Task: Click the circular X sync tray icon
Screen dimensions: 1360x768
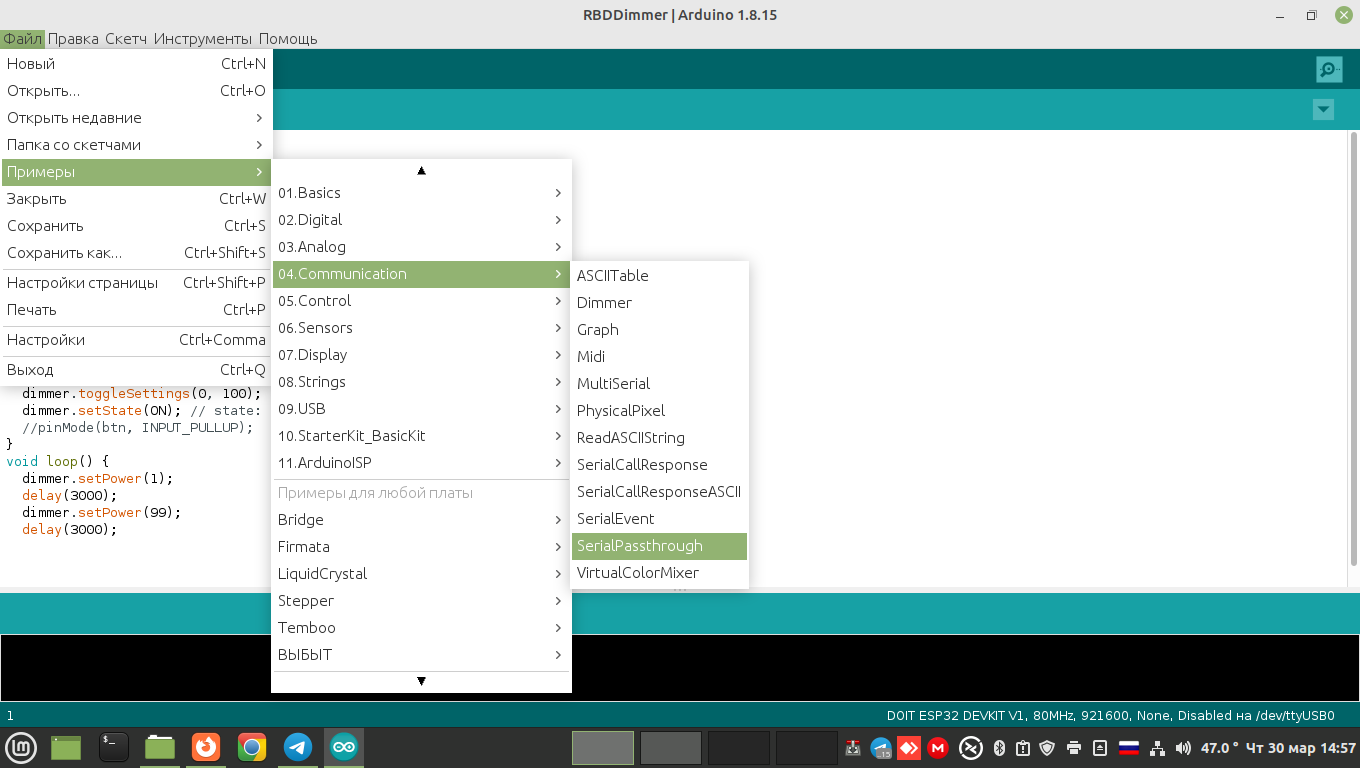Action: tap(969, 747)
